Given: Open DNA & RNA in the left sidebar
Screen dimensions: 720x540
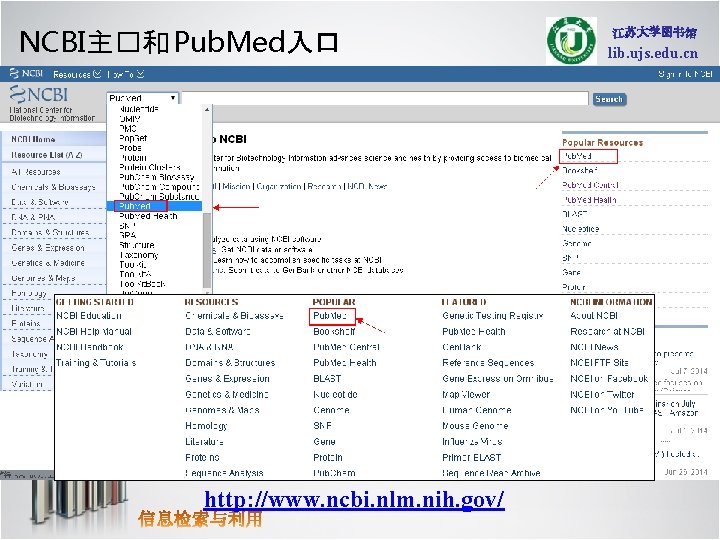Looking at the screenshot, I should [33, 217].
